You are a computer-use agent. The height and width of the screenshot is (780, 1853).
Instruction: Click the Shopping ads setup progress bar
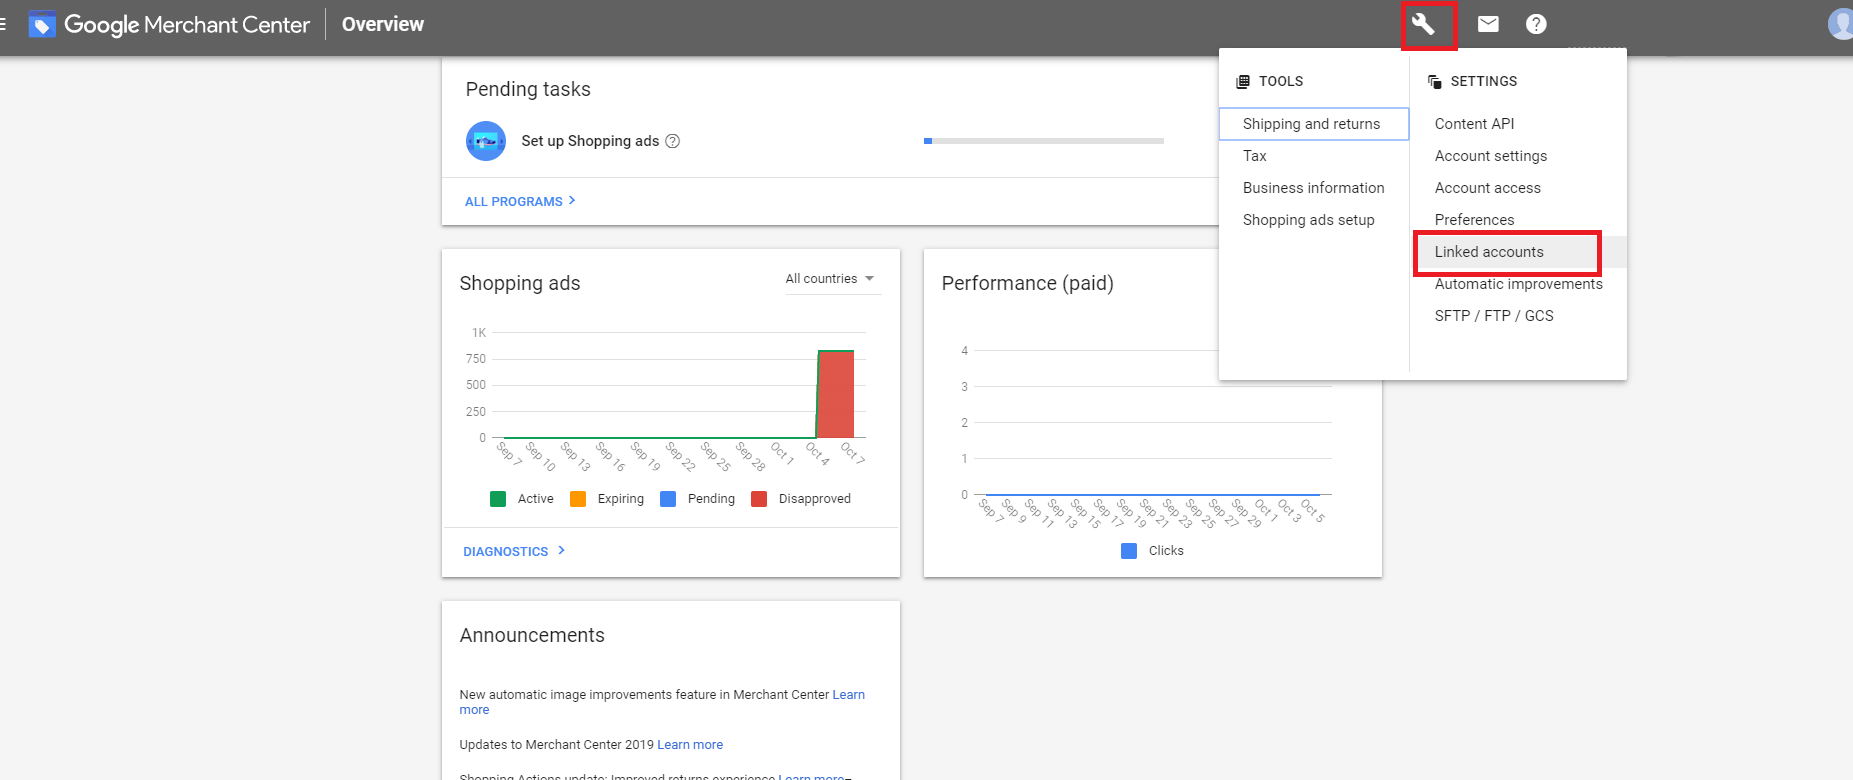[1043, 141]
